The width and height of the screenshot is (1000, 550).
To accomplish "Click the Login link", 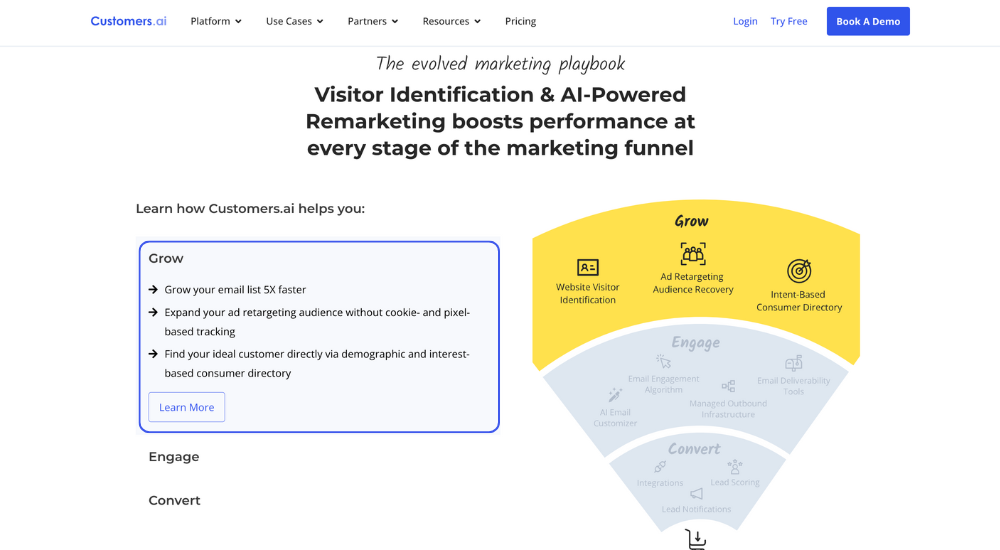I will click(x=745, y=21).
